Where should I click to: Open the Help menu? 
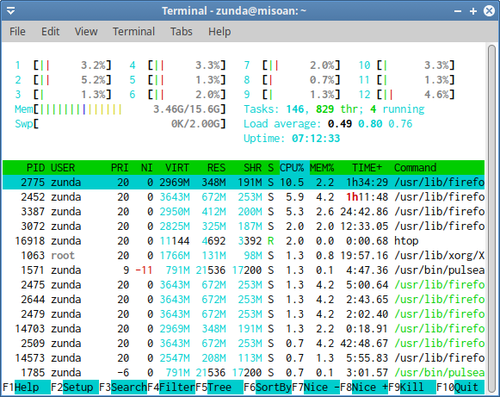219,32
